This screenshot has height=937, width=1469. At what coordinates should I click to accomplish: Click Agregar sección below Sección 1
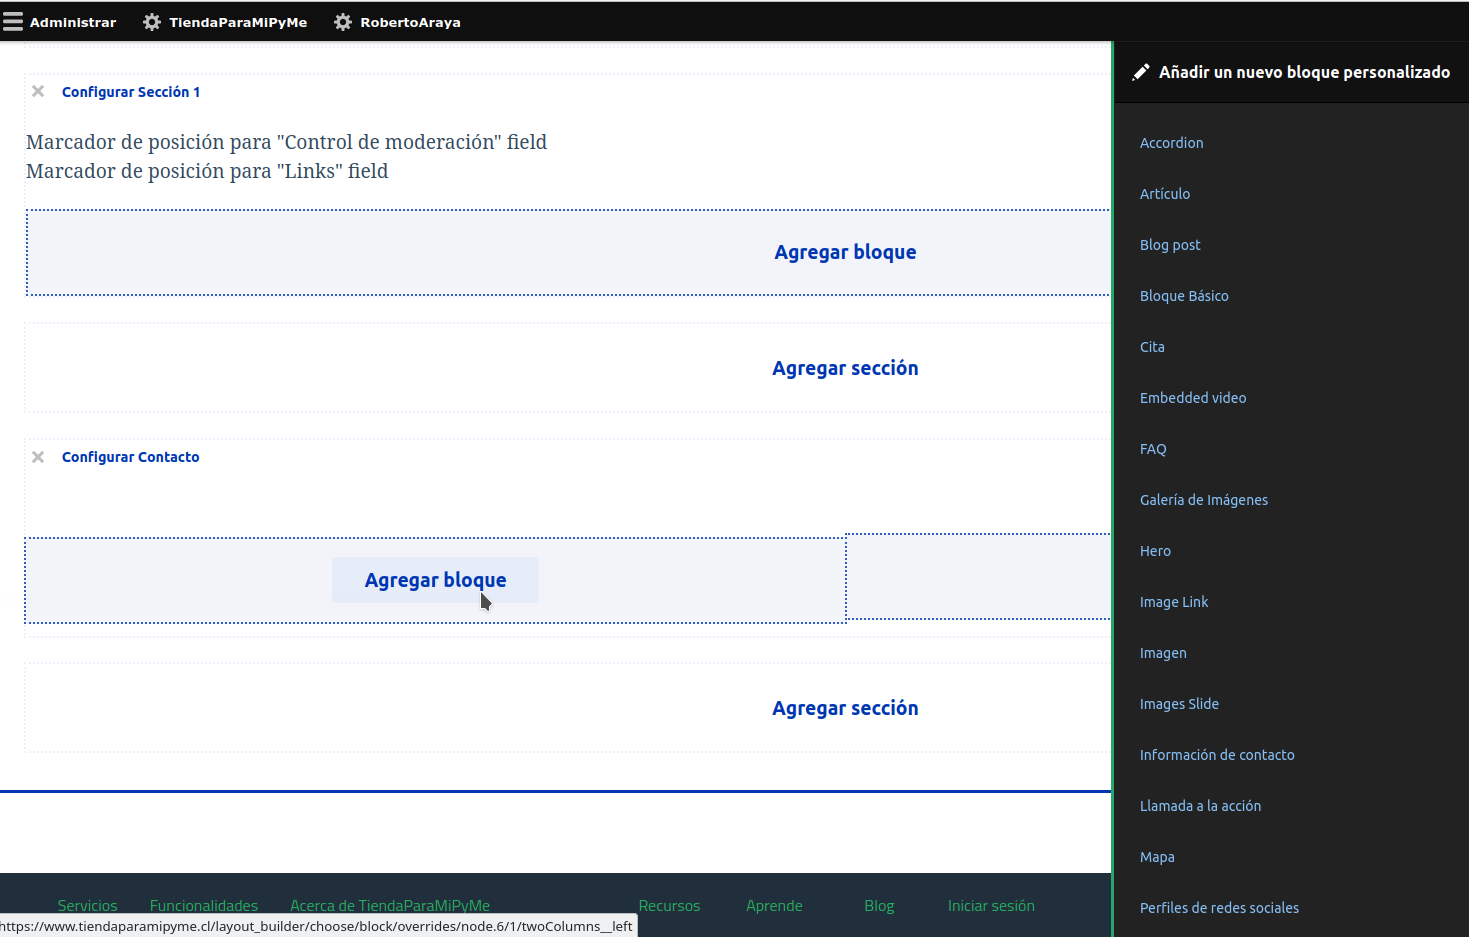pyautogui.click(x=845, y=368)
